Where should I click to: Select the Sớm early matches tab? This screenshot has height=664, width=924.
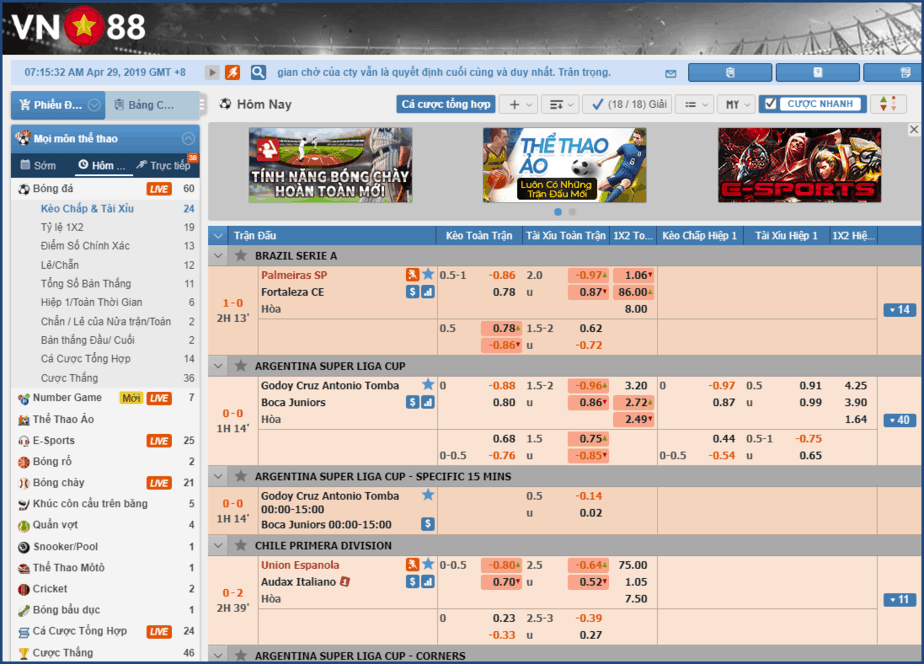pyautogui.click(x=39, y=166)
